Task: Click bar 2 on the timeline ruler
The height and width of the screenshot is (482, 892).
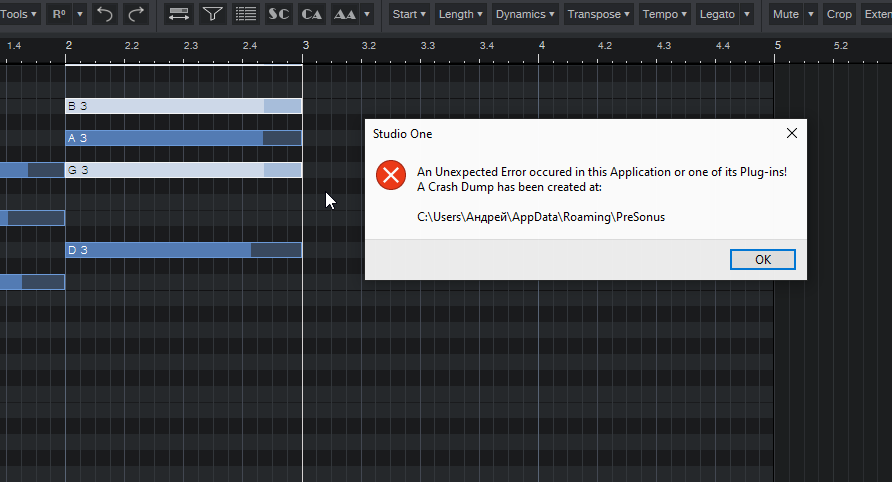Action: [69, 45]
